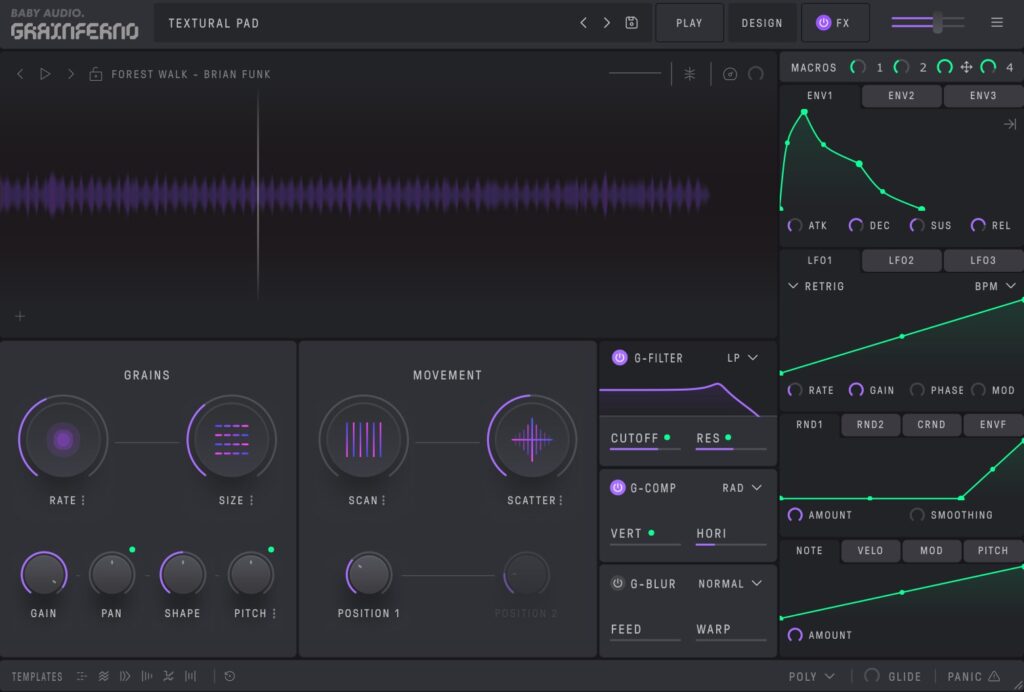
Task: Adjust the master volume slider
Action: (937, 22)
